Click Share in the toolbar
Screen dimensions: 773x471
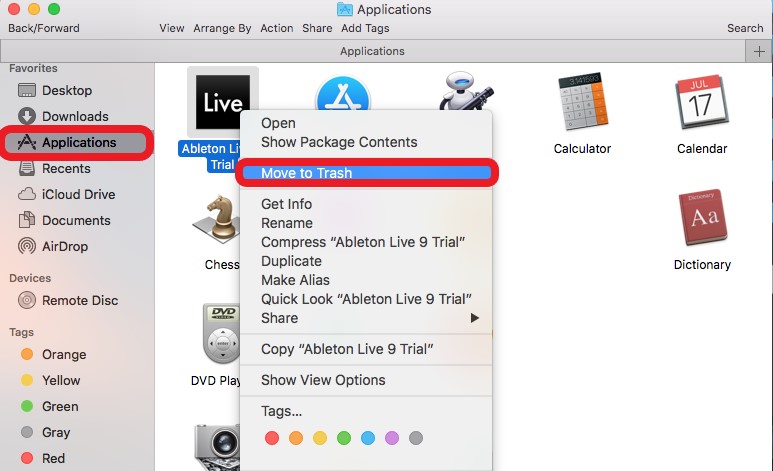pos(317,29)
